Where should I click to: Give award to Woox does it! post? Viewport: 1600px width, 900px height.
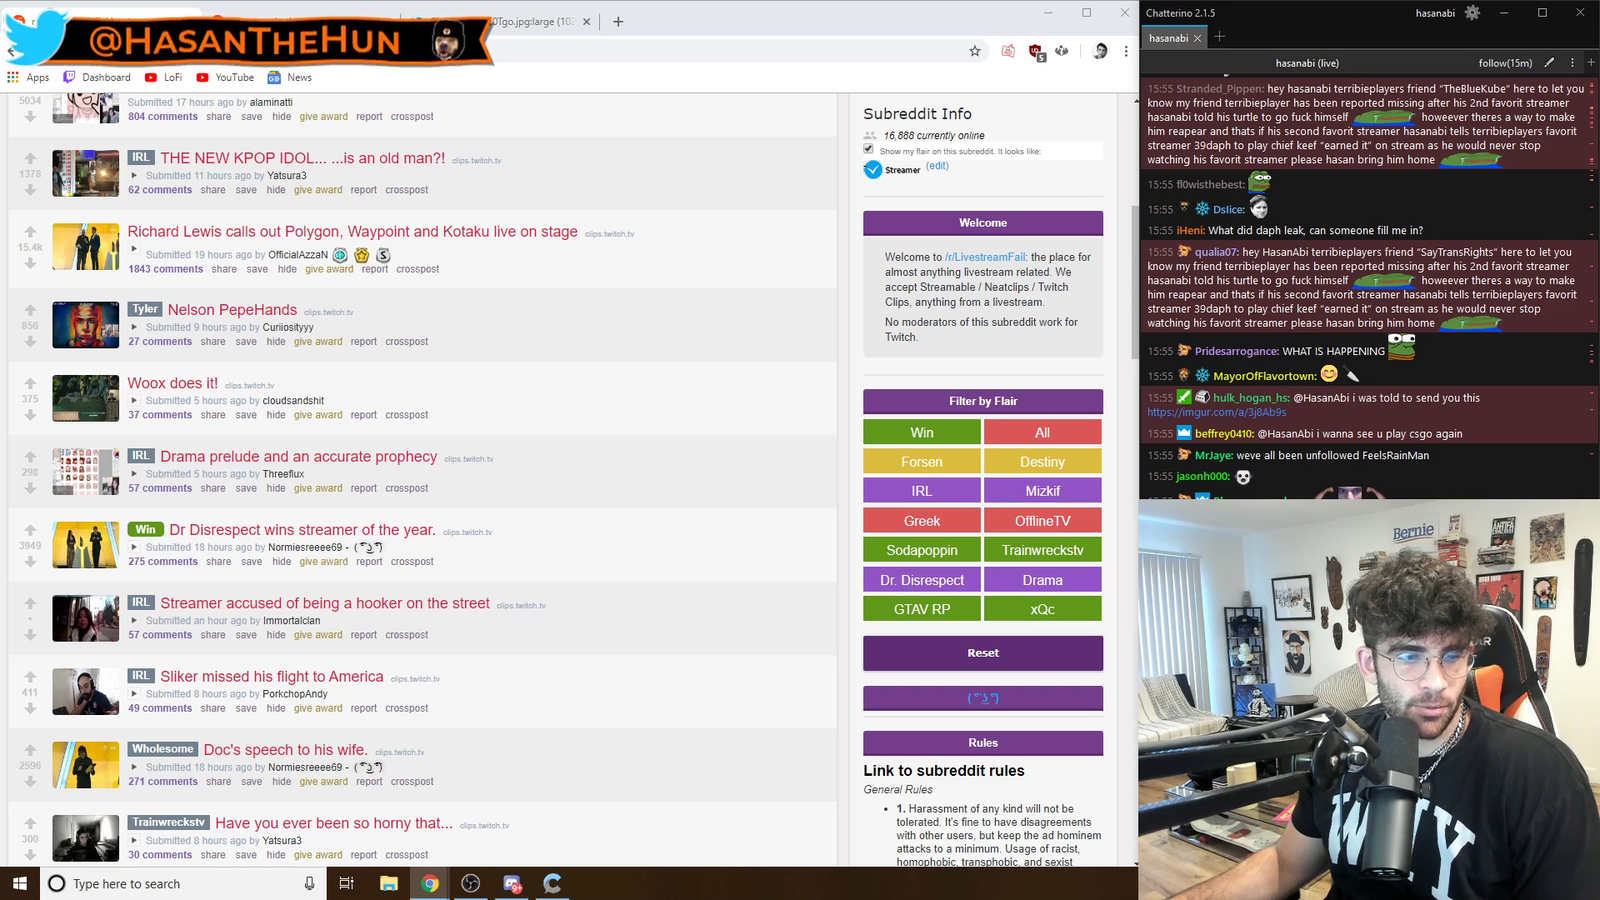[x=318, y=415]
